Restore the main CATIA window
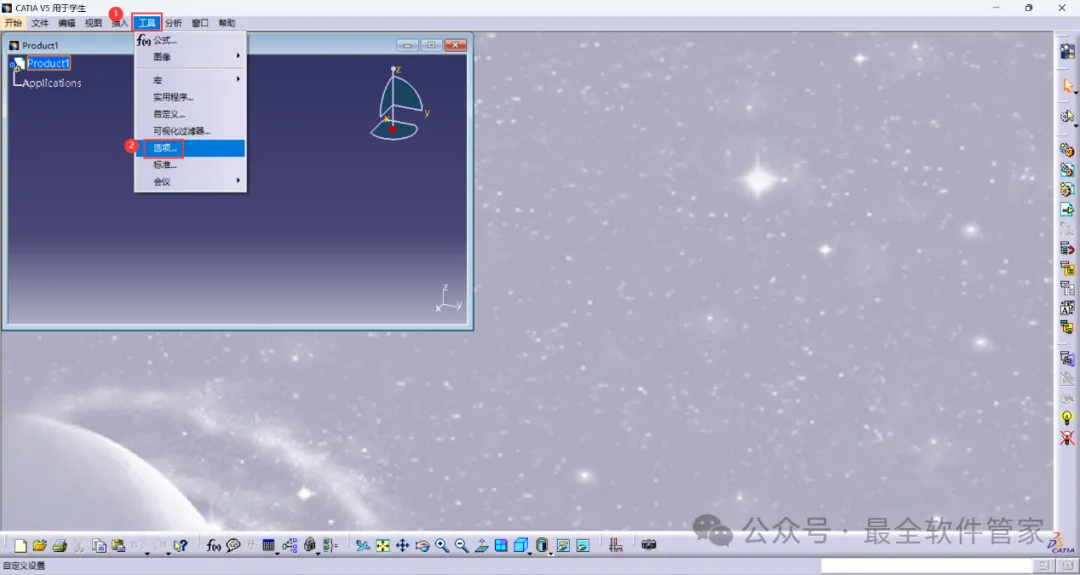 point(1028,8)
